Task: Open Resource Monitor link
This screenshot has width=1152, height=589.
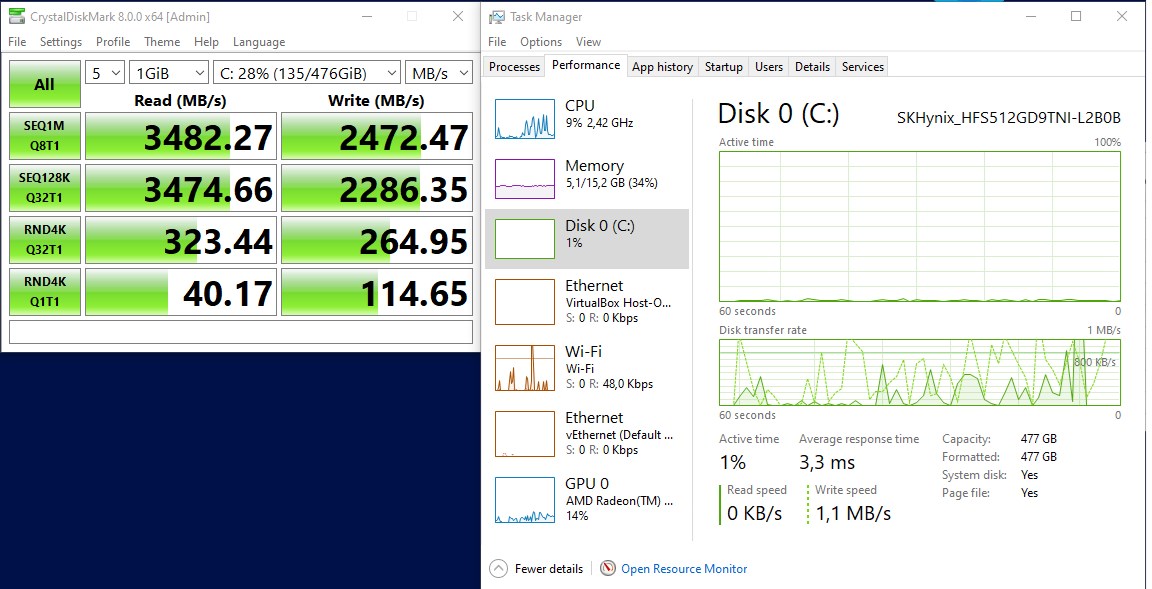Action: point(684,569)
